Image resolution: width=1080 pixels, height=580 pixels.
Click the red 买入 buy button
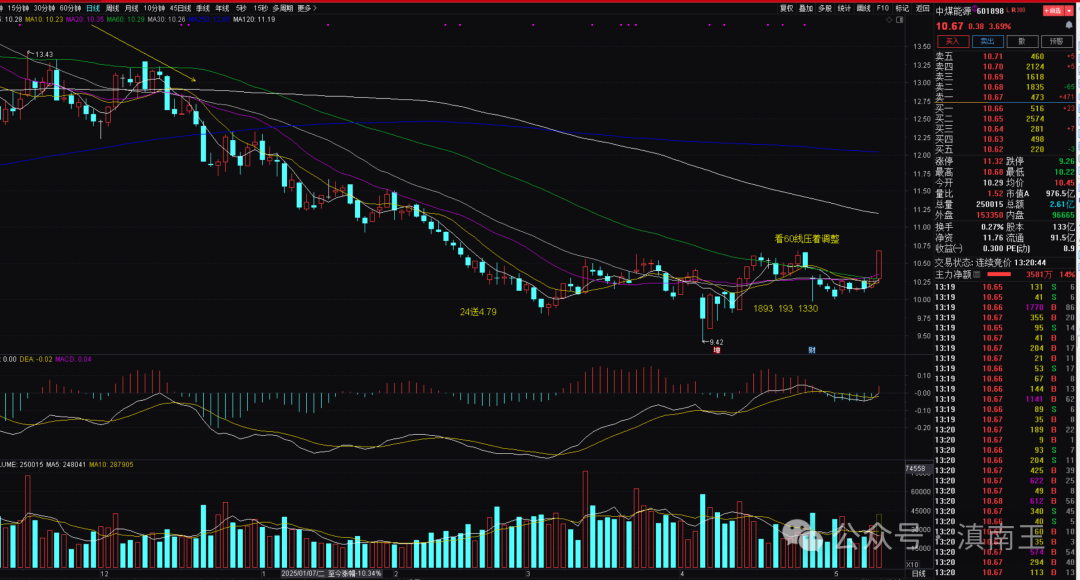[x=953, y=41]
